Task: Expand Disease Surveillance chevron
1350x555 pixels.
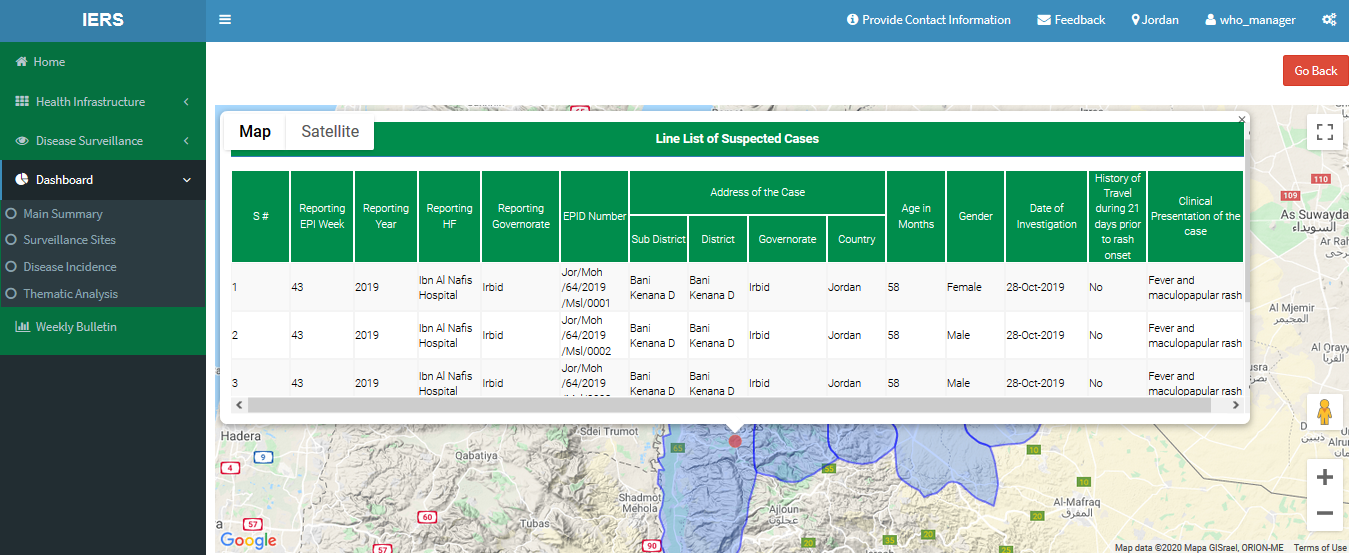Action: pos(187,141)
